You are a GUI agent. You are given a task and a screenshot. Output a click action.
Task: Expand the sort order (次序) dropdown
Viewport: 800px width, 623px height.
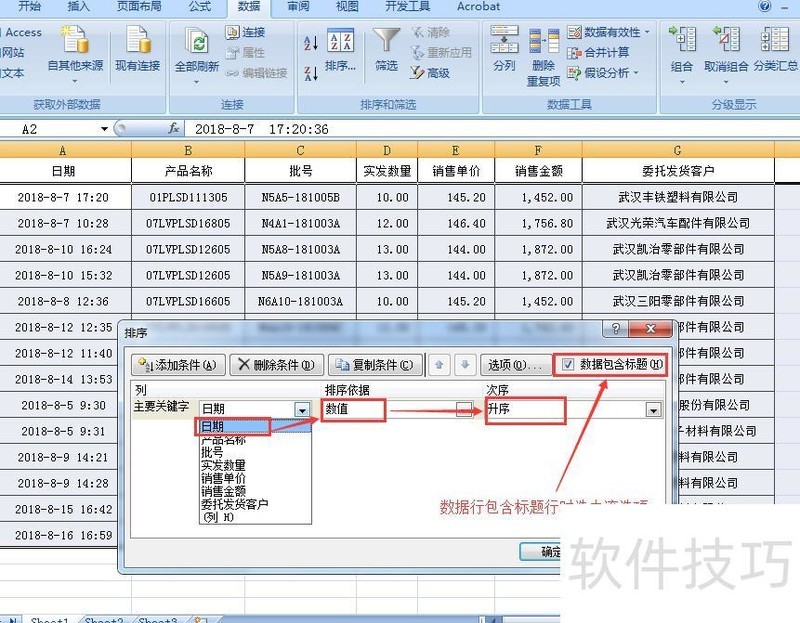coord(653,410)
